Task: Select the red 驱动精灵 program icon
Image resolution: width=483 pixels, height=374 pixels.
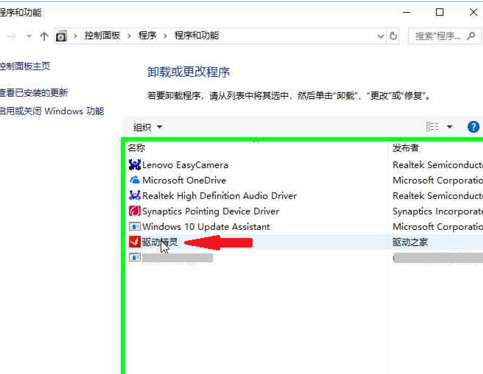Action: [x=135, y=242]
